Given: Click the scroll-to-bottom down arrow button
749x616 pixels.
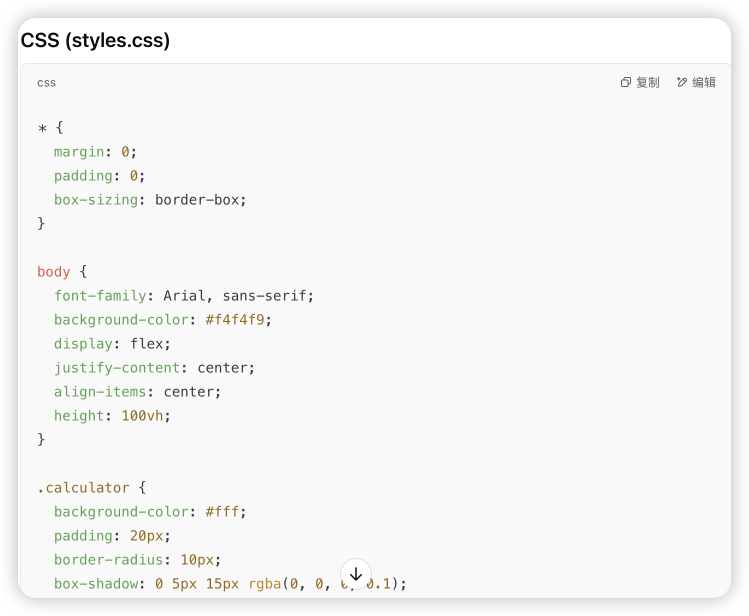Looking at the screenshot, I should click(x=356, y=574).
